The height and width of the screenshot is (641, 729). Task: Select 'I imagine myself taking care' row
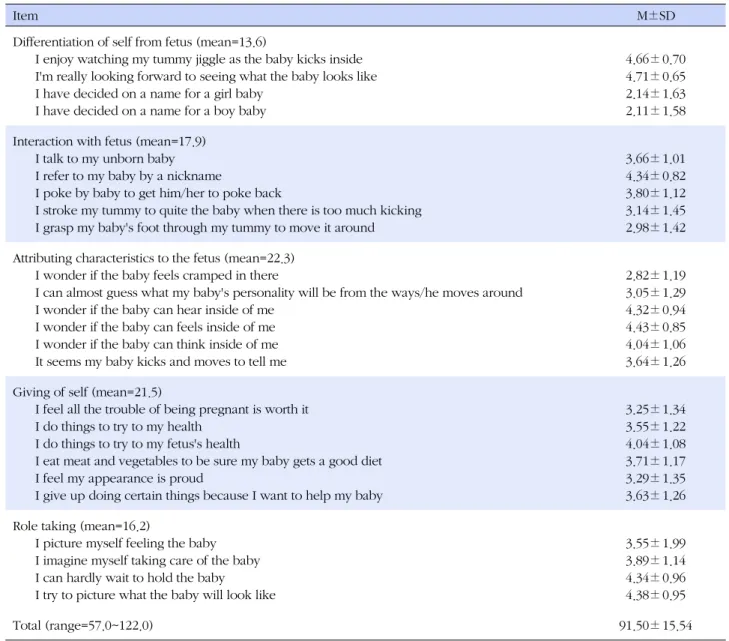pyautogui.click(x=147, y=560)
